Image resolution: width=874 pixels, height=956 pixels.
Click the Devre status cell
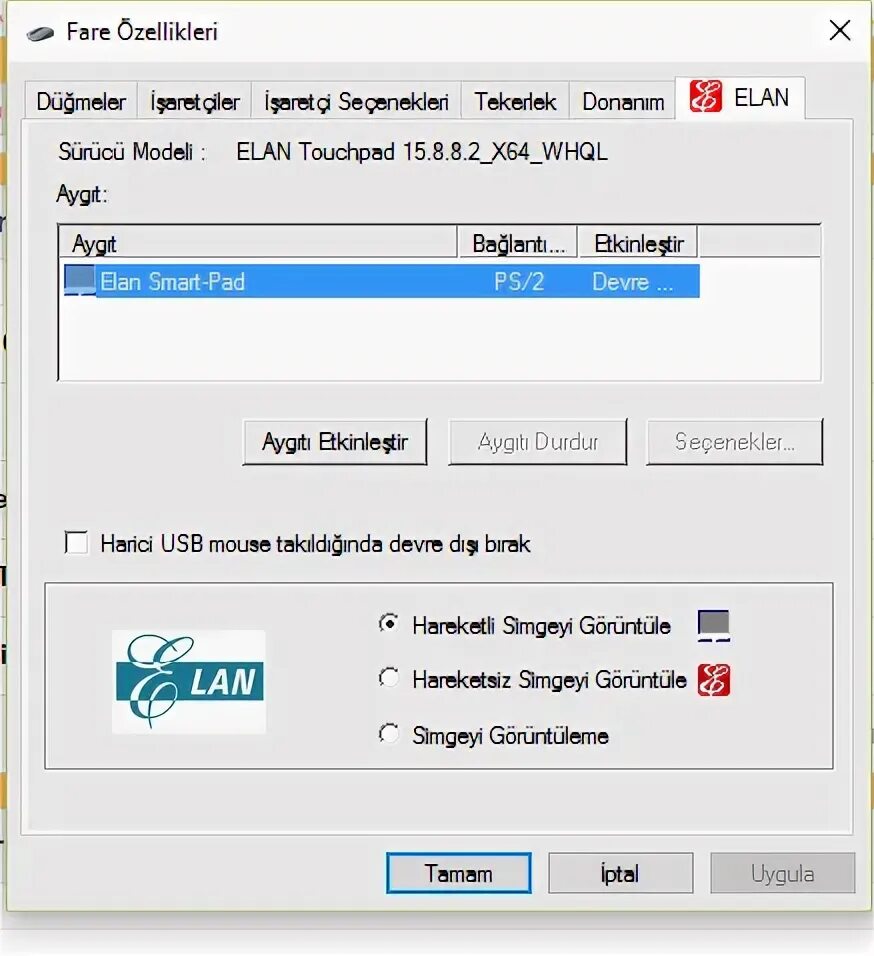pos(632,282)
